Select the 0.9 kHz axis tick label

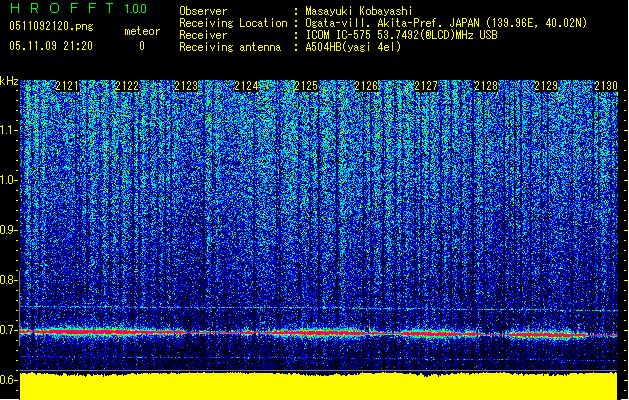point(8,230)
